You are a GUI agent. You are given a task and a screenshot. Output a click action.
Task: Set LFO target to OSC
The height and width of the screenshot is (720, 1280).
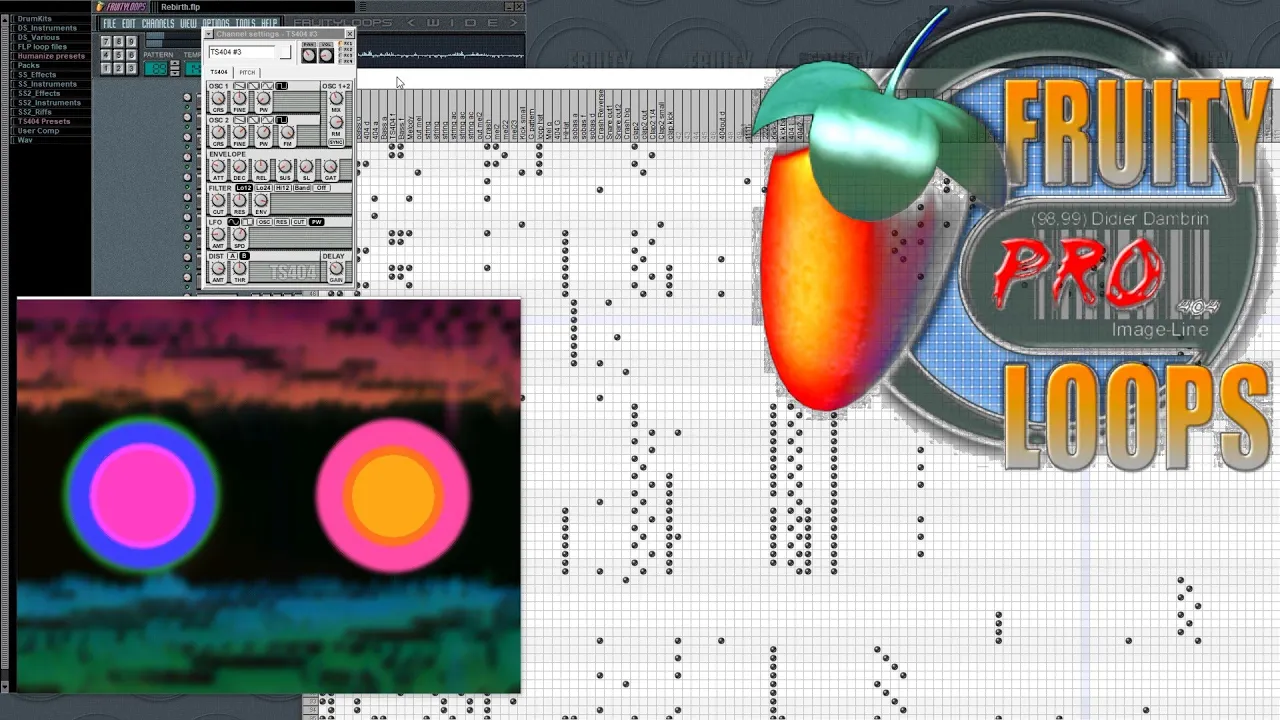[x=265, y=222]
